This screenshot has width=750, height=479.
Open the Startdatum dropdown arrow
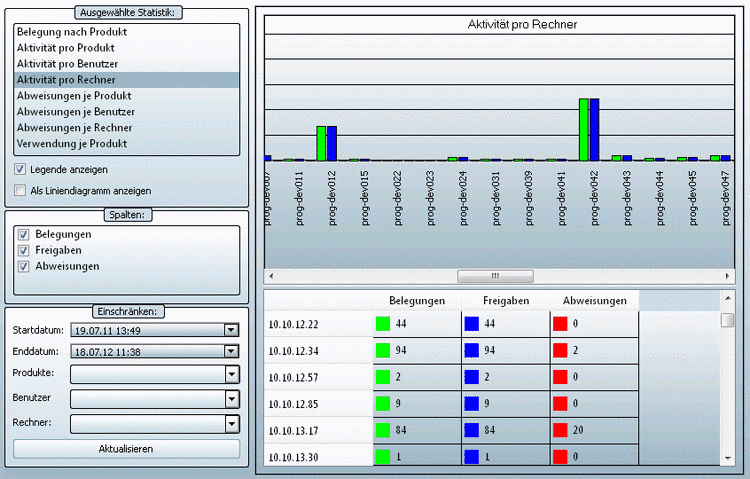tap(232, 330)
